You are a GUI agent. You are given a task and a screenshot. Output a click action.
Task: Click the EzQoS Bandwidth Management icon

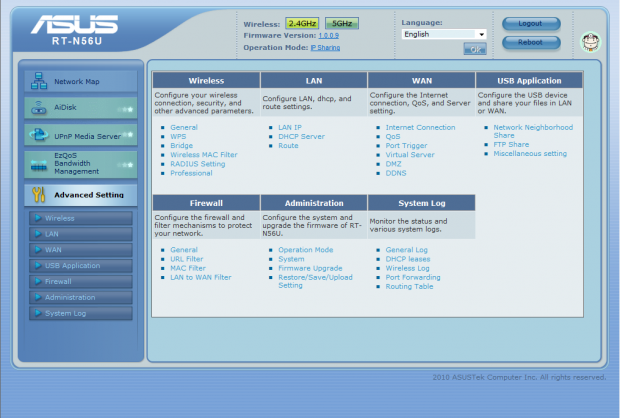point(39,166)
